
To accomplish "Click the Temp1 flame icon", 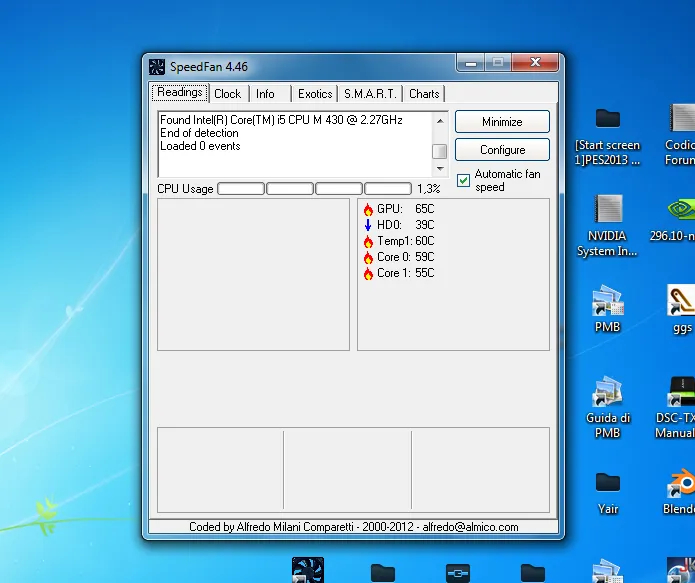I will 368,242.
